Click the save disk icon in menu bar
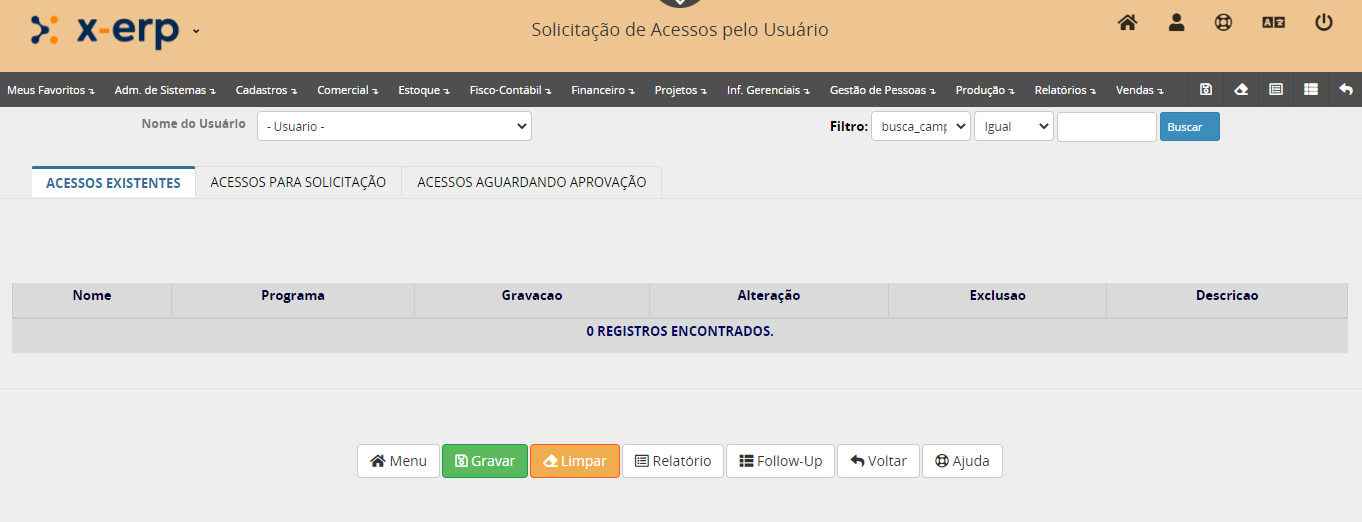This screenshot has height=522, width=1362. (x=1206, y=89)
